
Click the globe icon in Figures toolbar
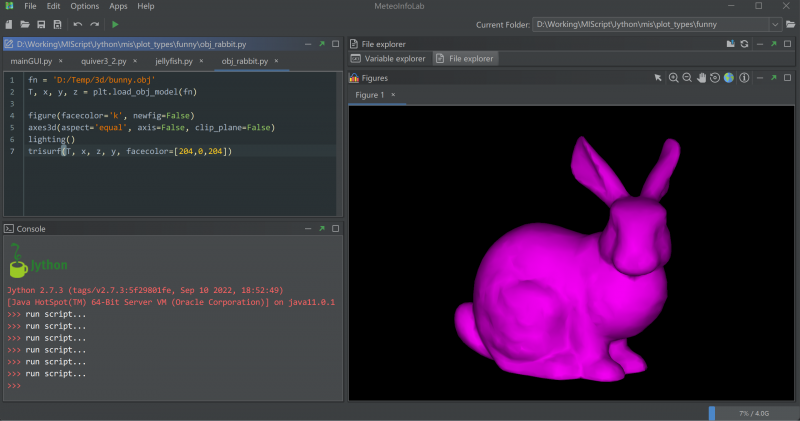(x=729, y=78)
